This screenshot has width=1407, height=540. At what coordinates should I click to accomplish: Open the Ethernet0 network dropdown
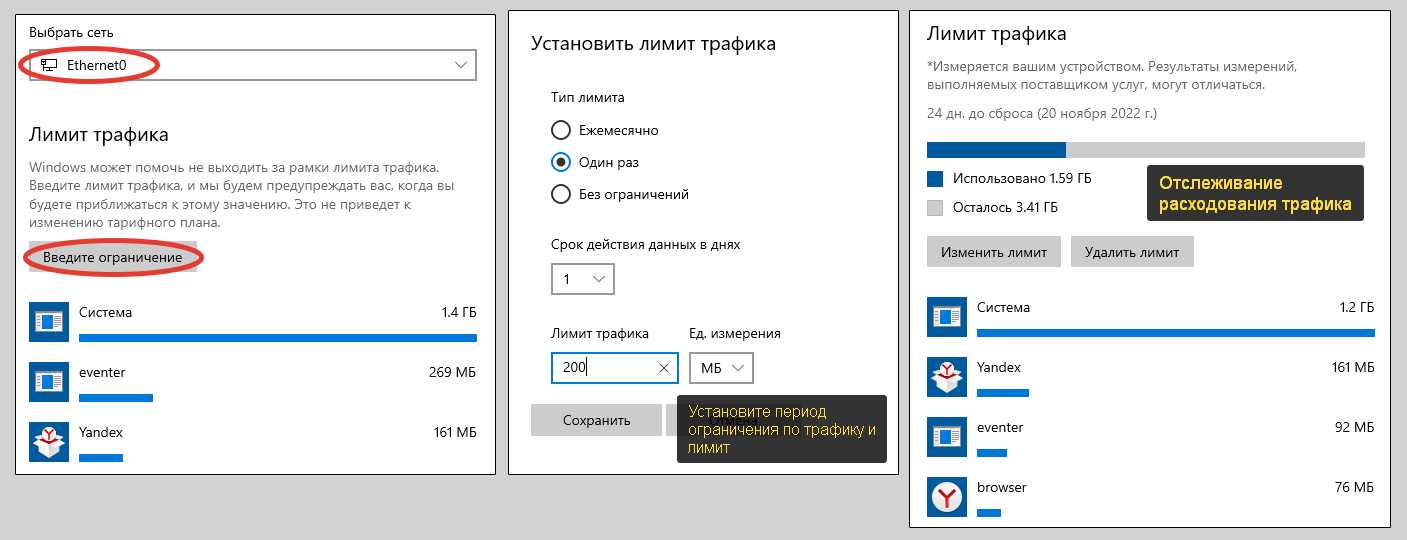pyautogui.click(x=253, y=65)
